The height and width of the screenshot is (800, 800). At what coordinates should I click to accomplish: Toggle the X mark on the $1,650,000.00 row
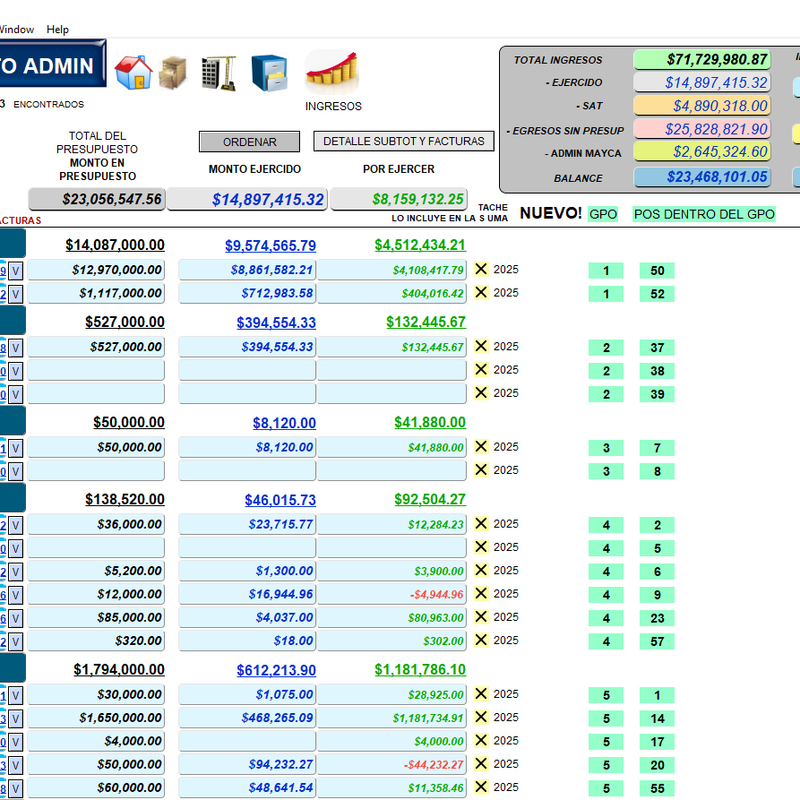click(x=481, y=718)
